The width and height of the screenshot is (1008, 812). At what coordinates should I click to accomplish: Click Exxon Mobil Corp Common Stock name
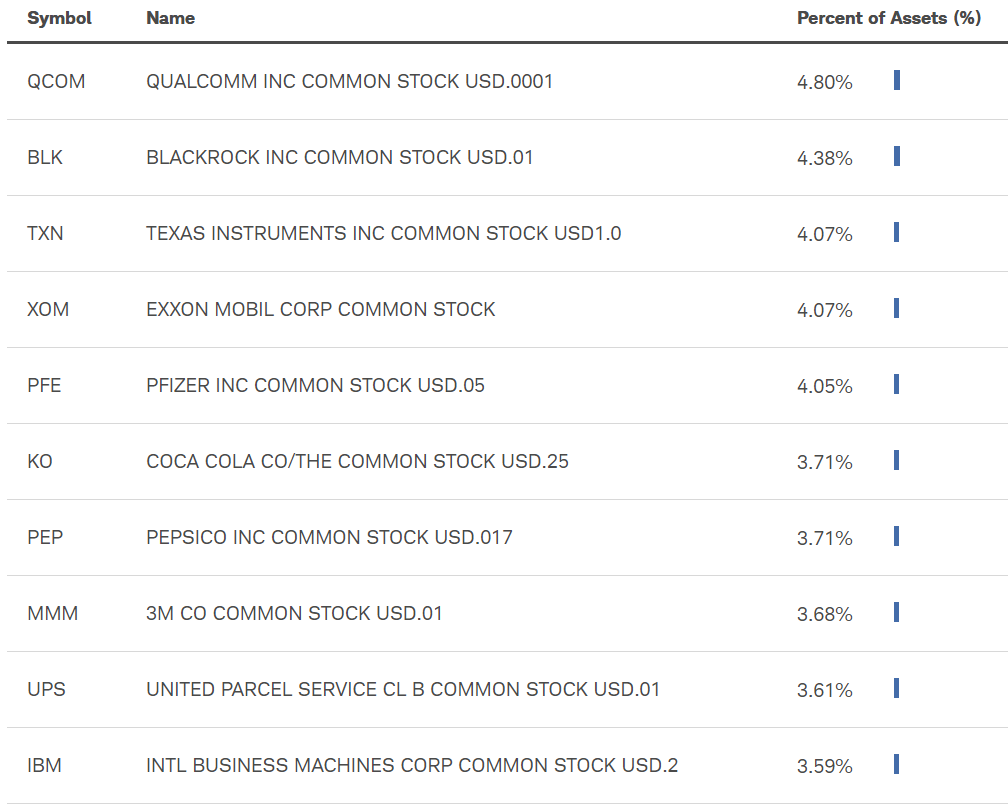(x=321, y=309)
